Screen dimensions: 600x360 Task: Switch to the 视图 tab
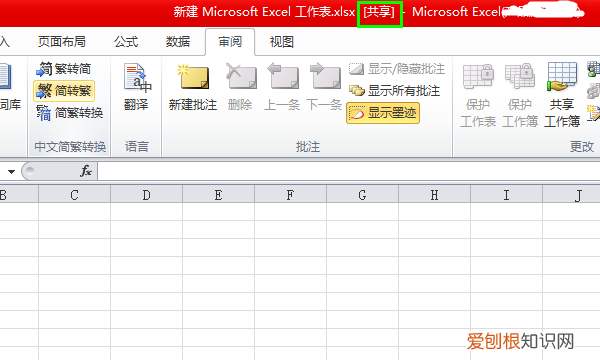[282, 42]
